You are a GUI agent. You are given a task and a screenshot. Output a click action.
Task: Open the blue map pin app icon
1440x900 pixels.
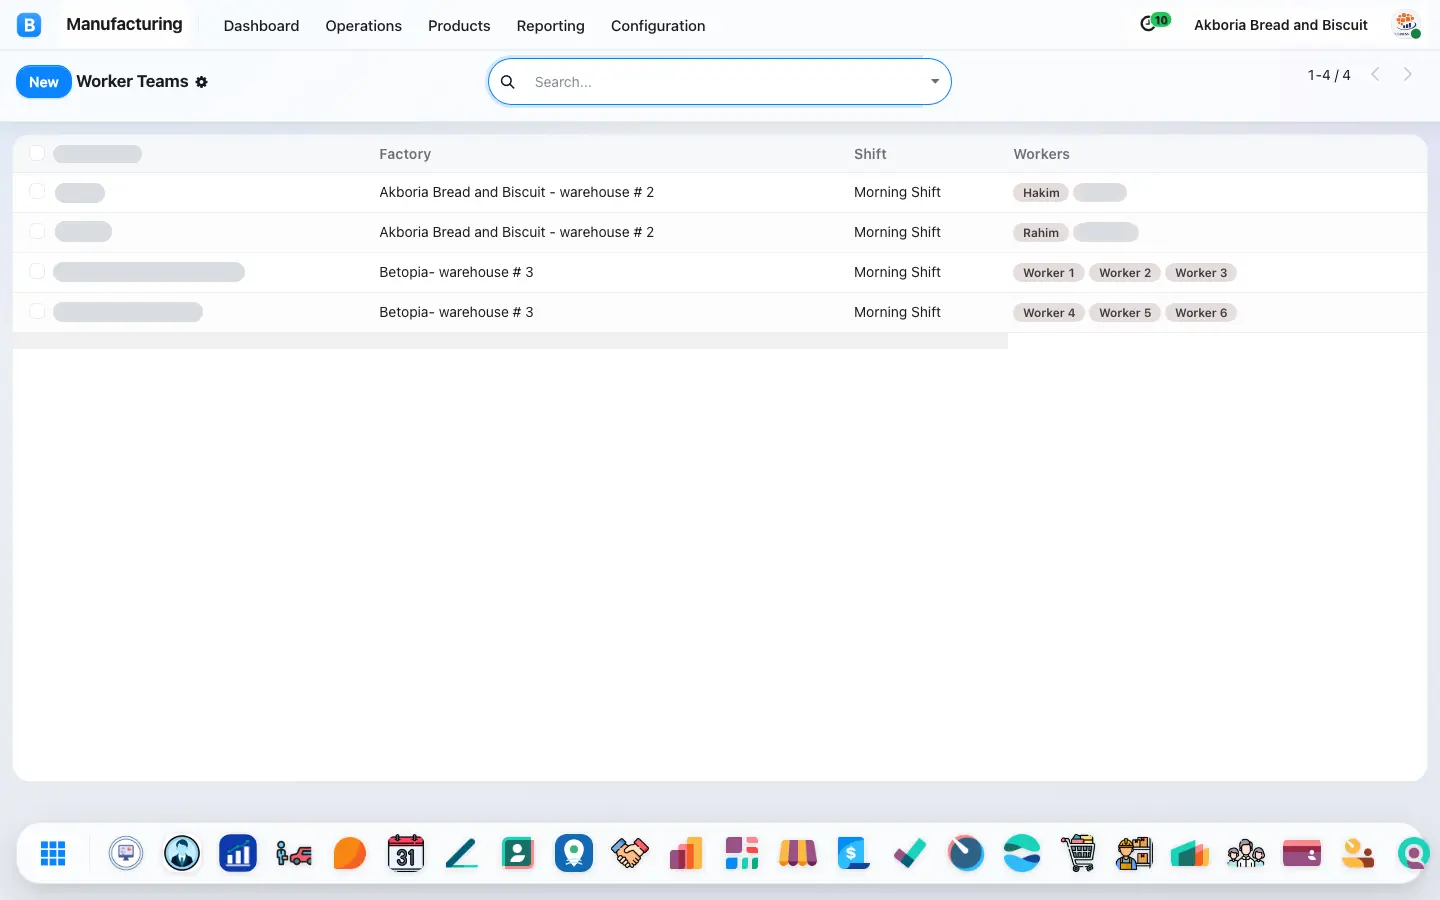coord(574,853)
